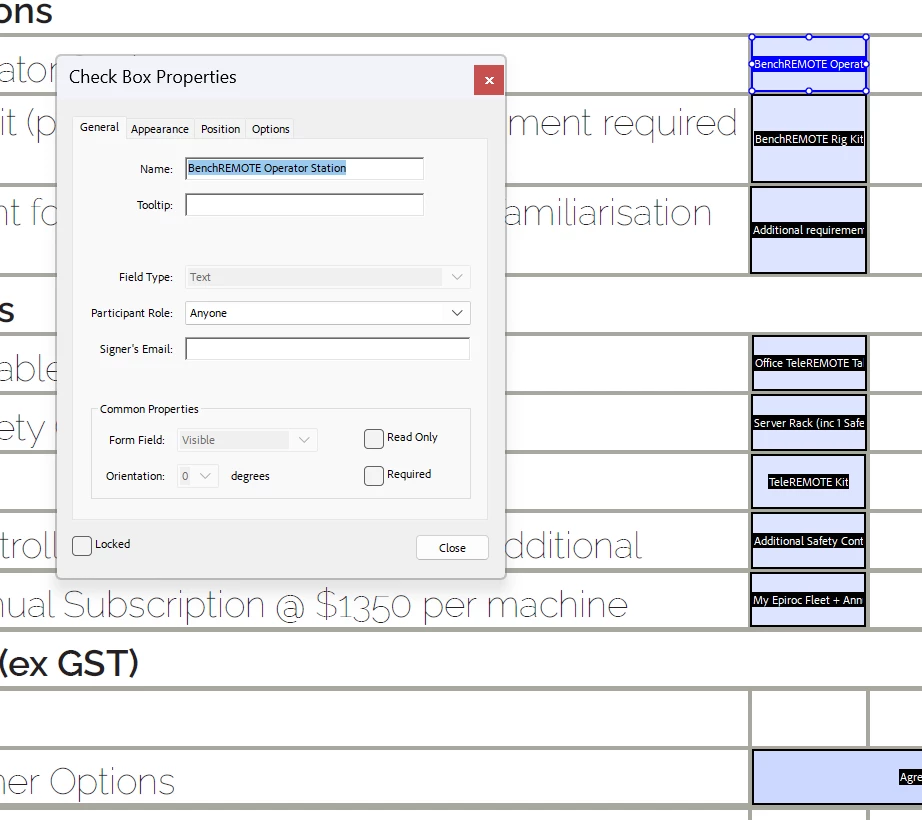Select the TeleREMOTE Kit form field

click(x=809, y=481)
